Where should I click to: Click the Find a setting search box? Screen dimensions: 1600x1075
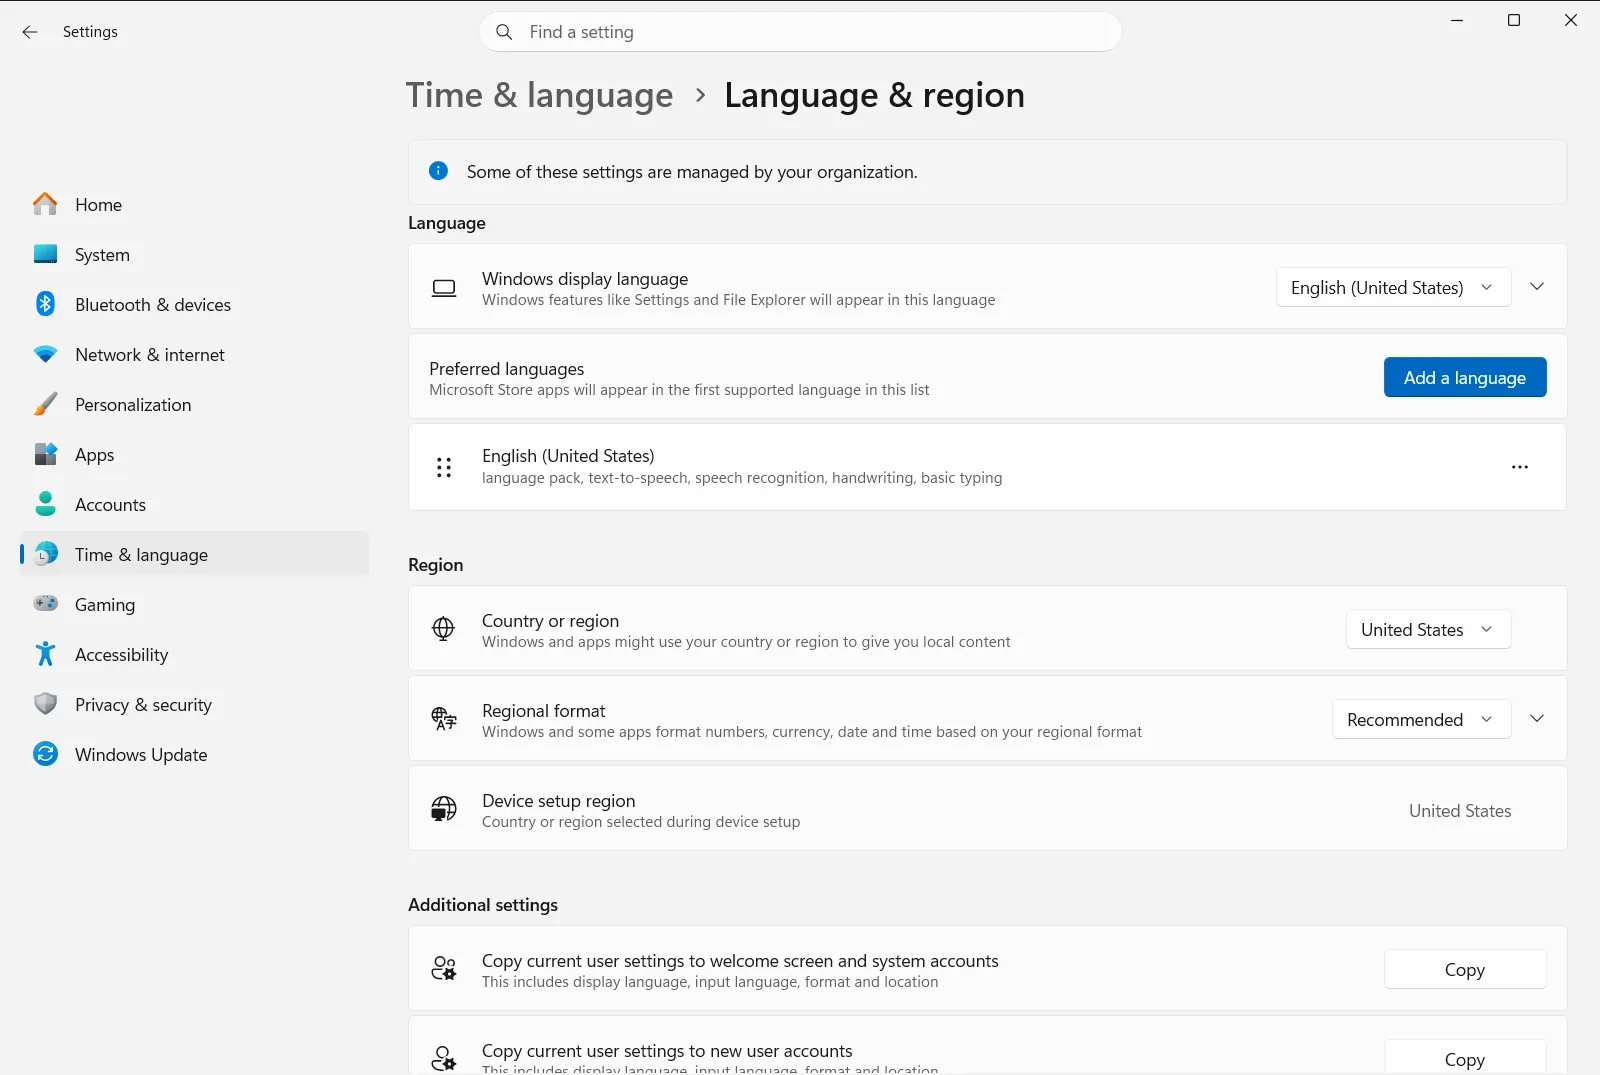pyautogui.click(x=800, y=32)
